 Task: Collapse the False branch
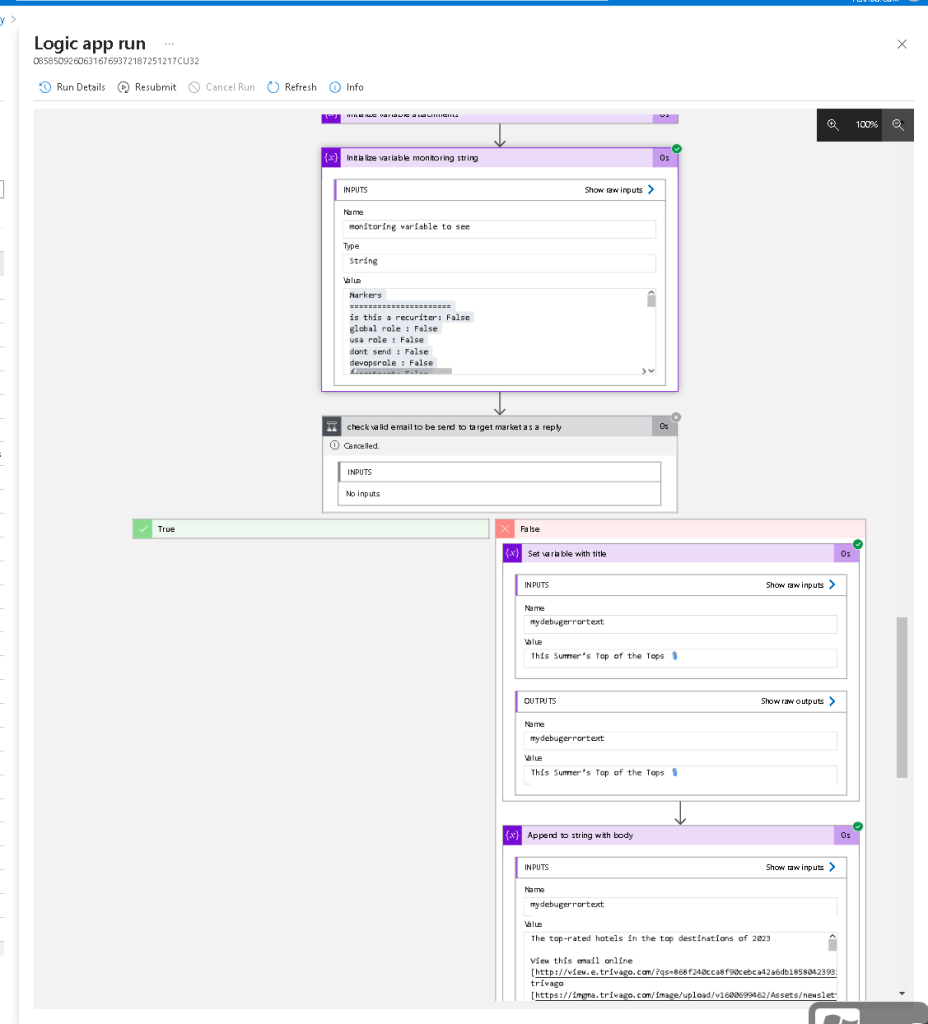point(680,529)
